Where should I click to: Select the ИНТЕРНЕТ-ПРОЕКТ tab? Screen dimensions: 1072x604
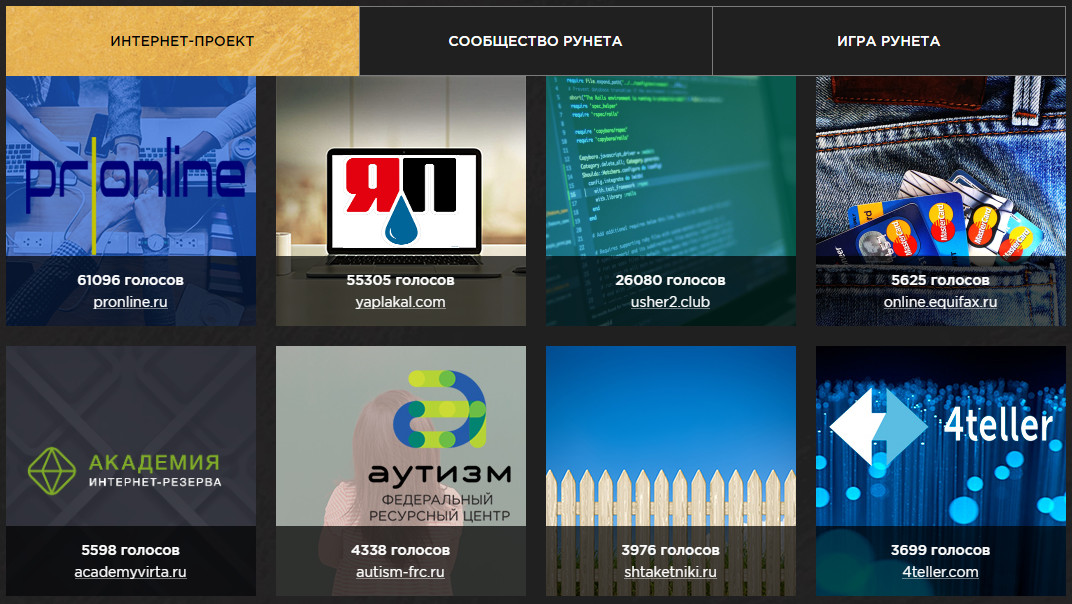click(x=183, y=41)
